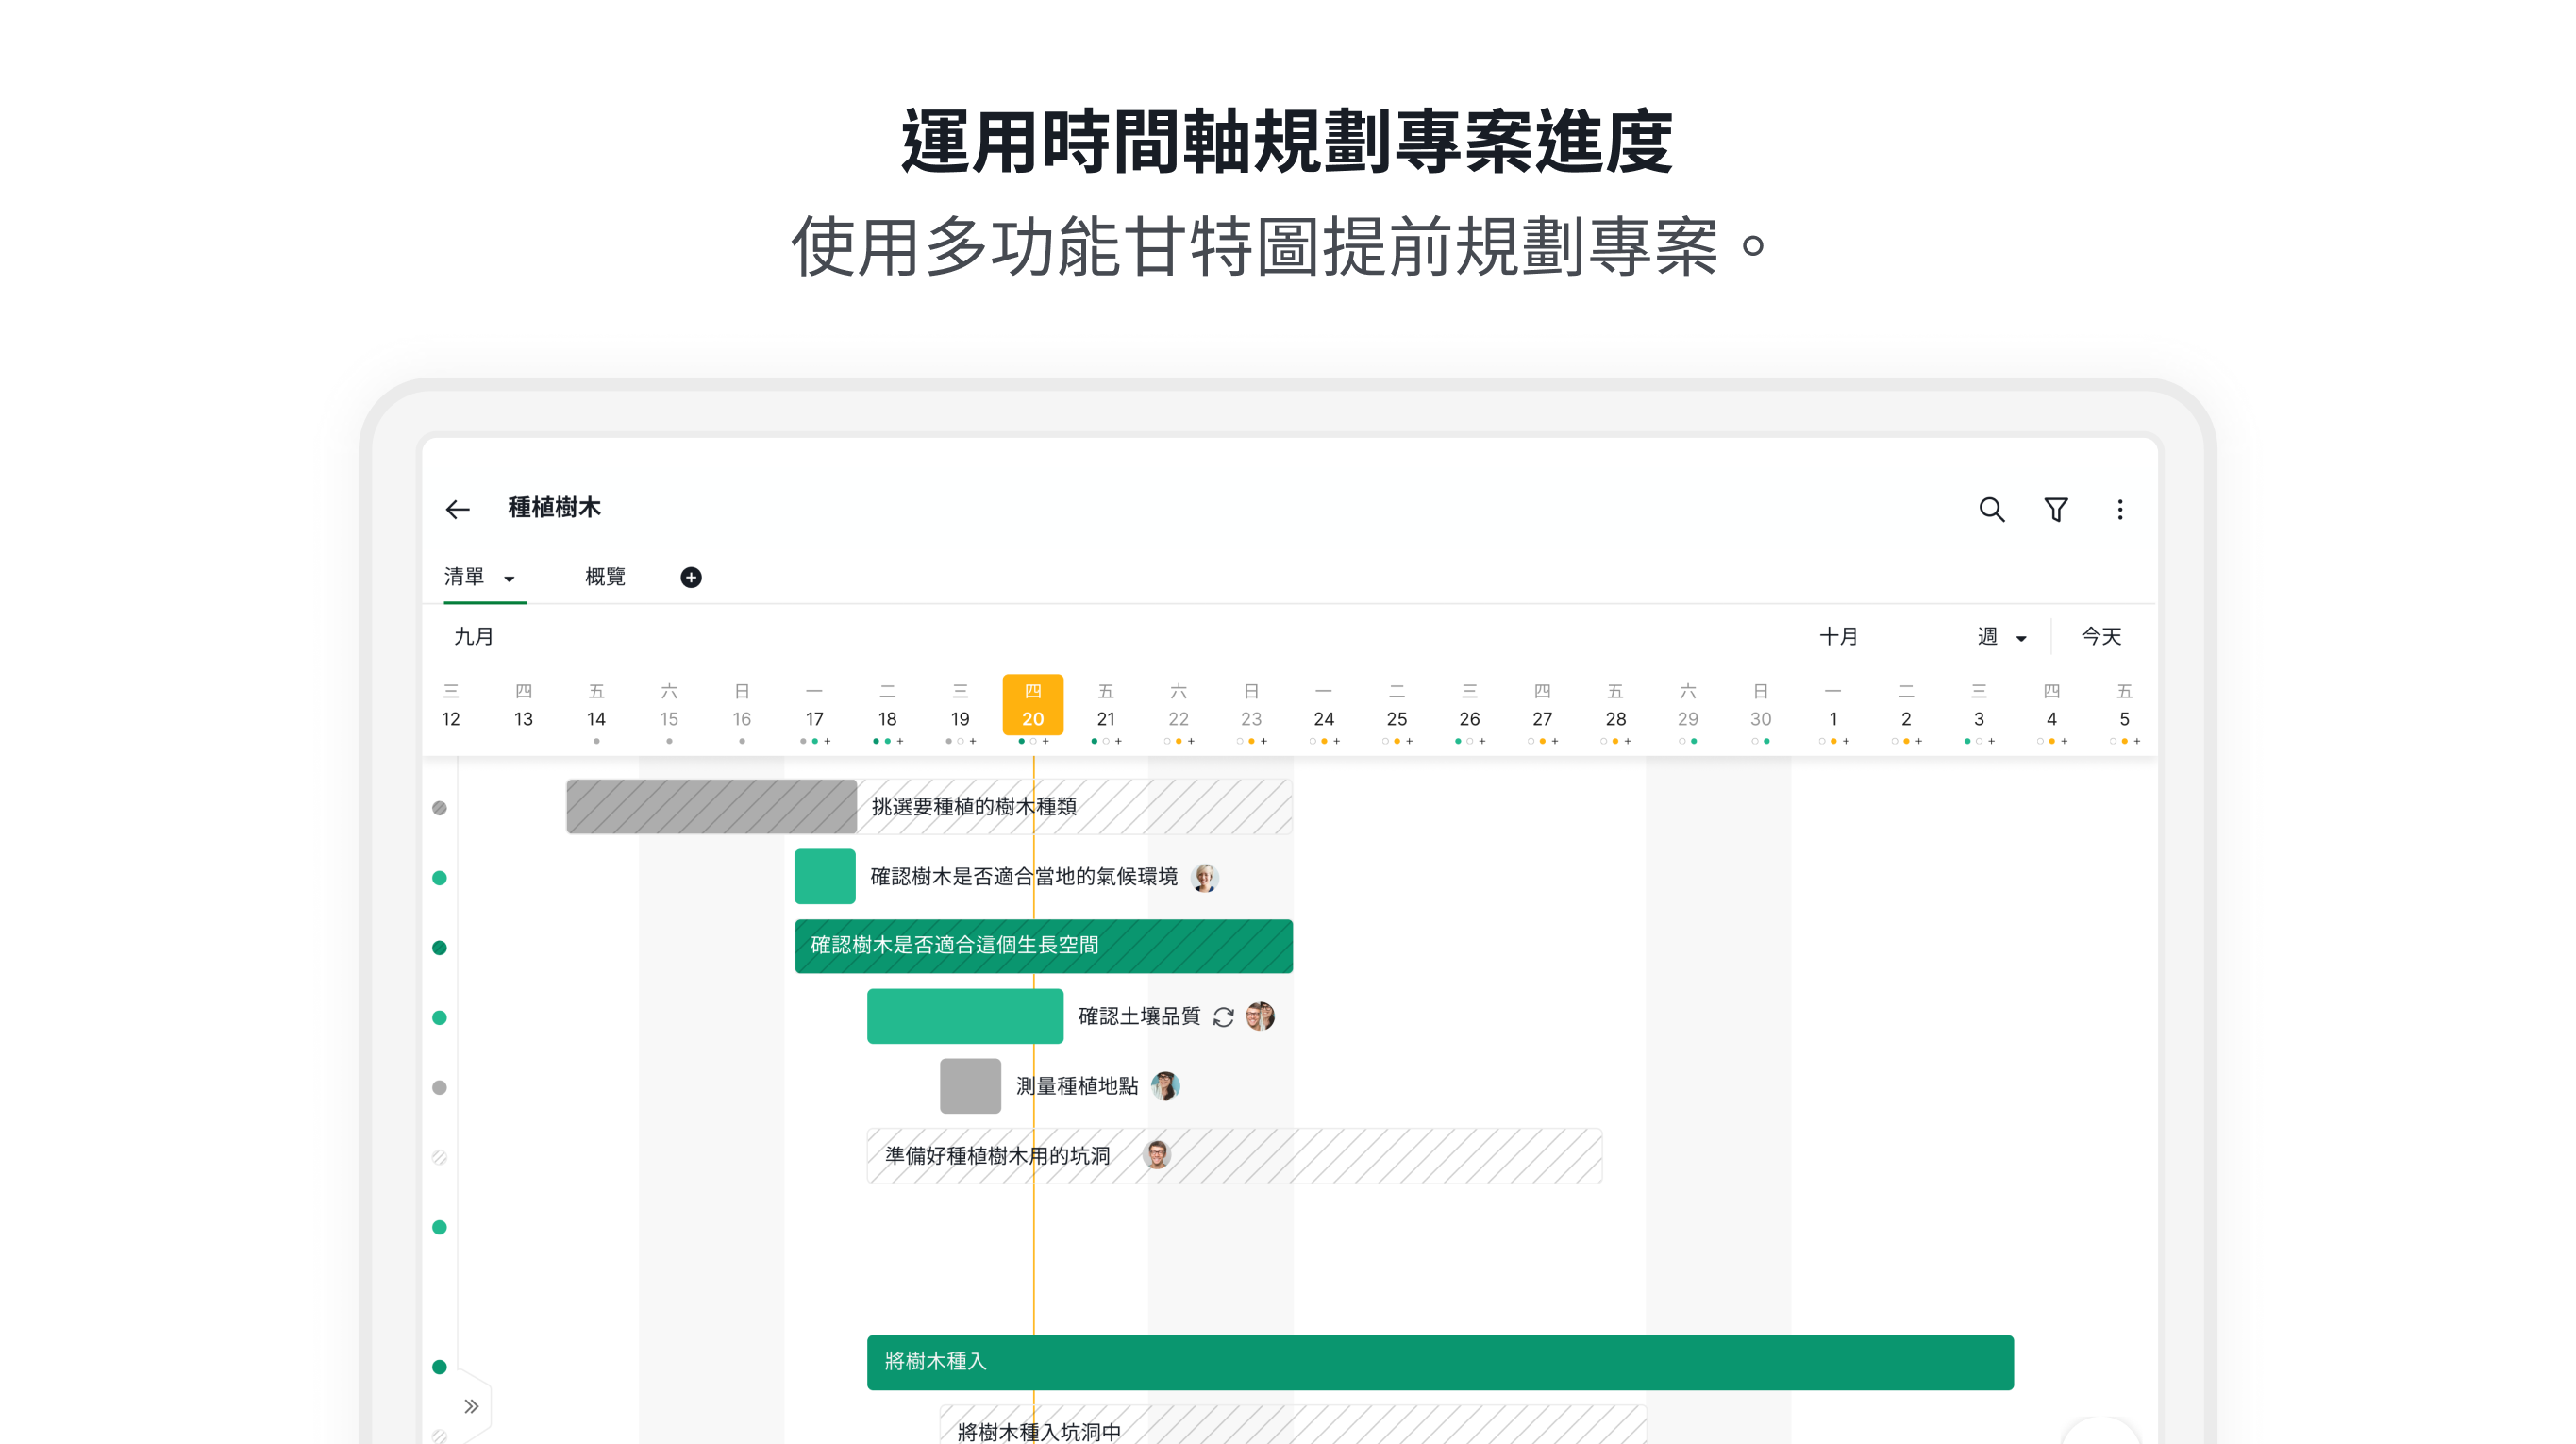The image size is (2576, 1444).
Task: Go back using the left arrow icon
Action: tap(457, 509)
